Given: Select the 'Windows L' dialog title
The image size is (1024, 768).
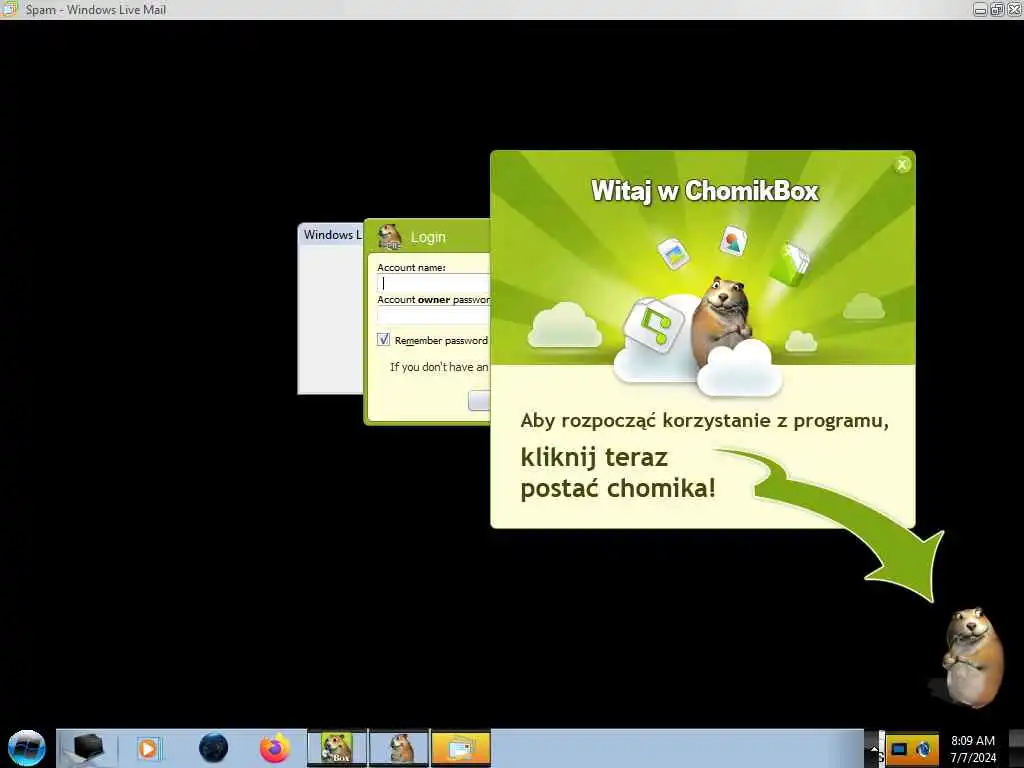Looking at the screenshot, I should [332, 235].
